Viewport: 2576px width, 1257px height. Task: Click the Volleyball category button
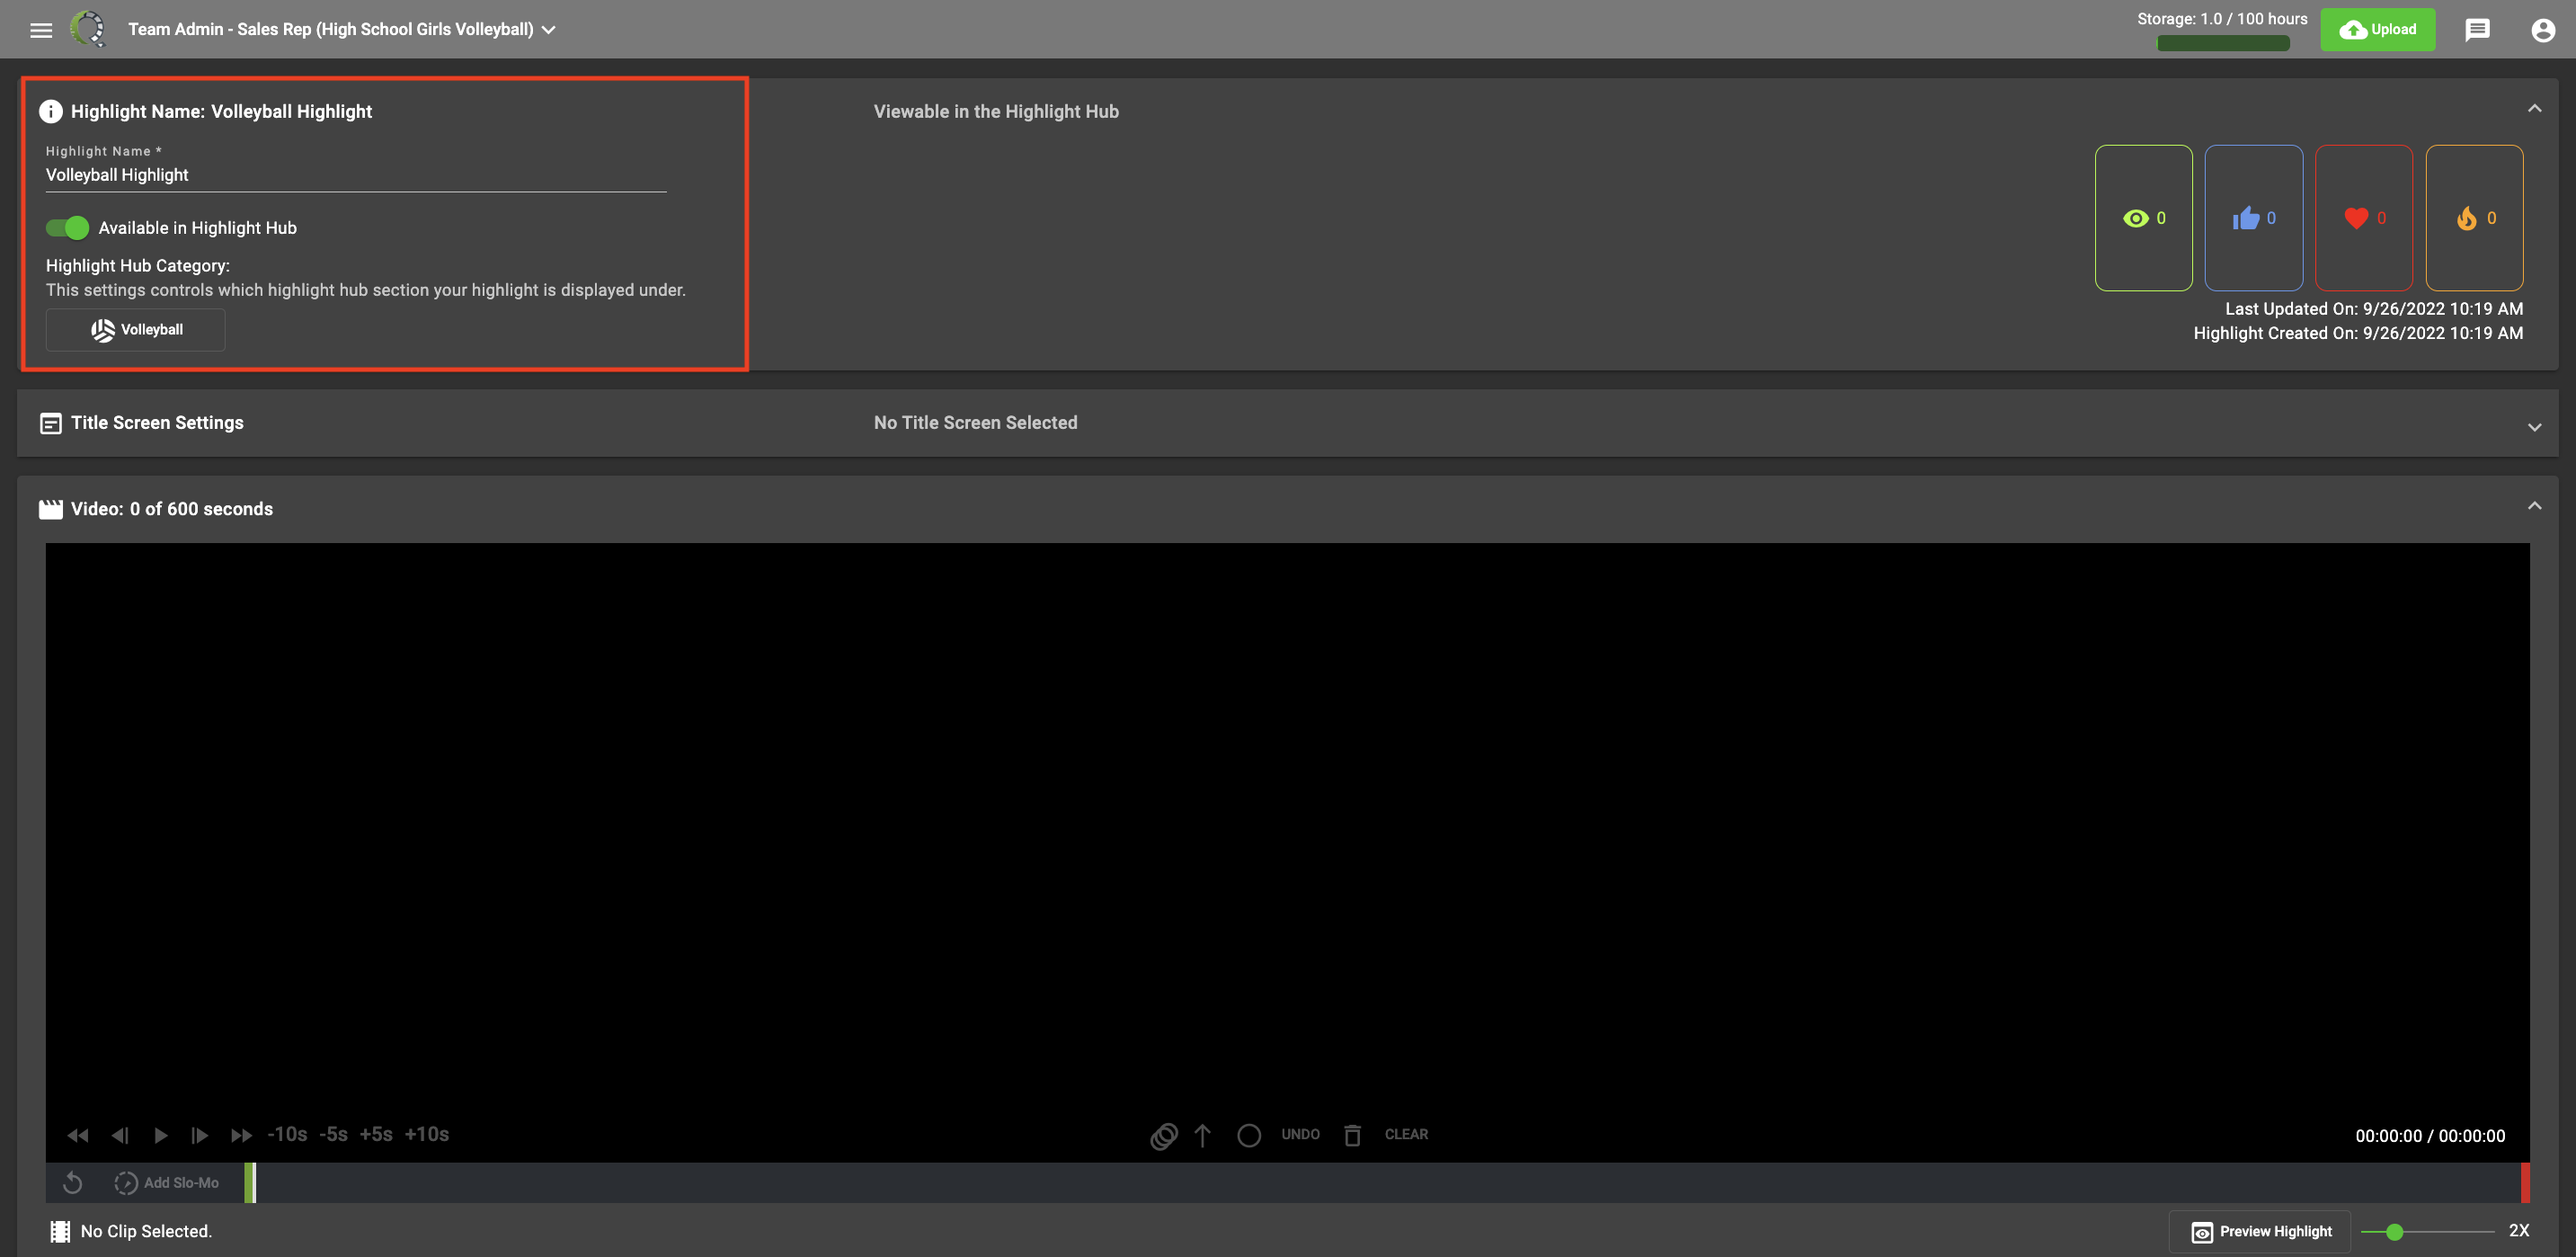coord(136,330)
